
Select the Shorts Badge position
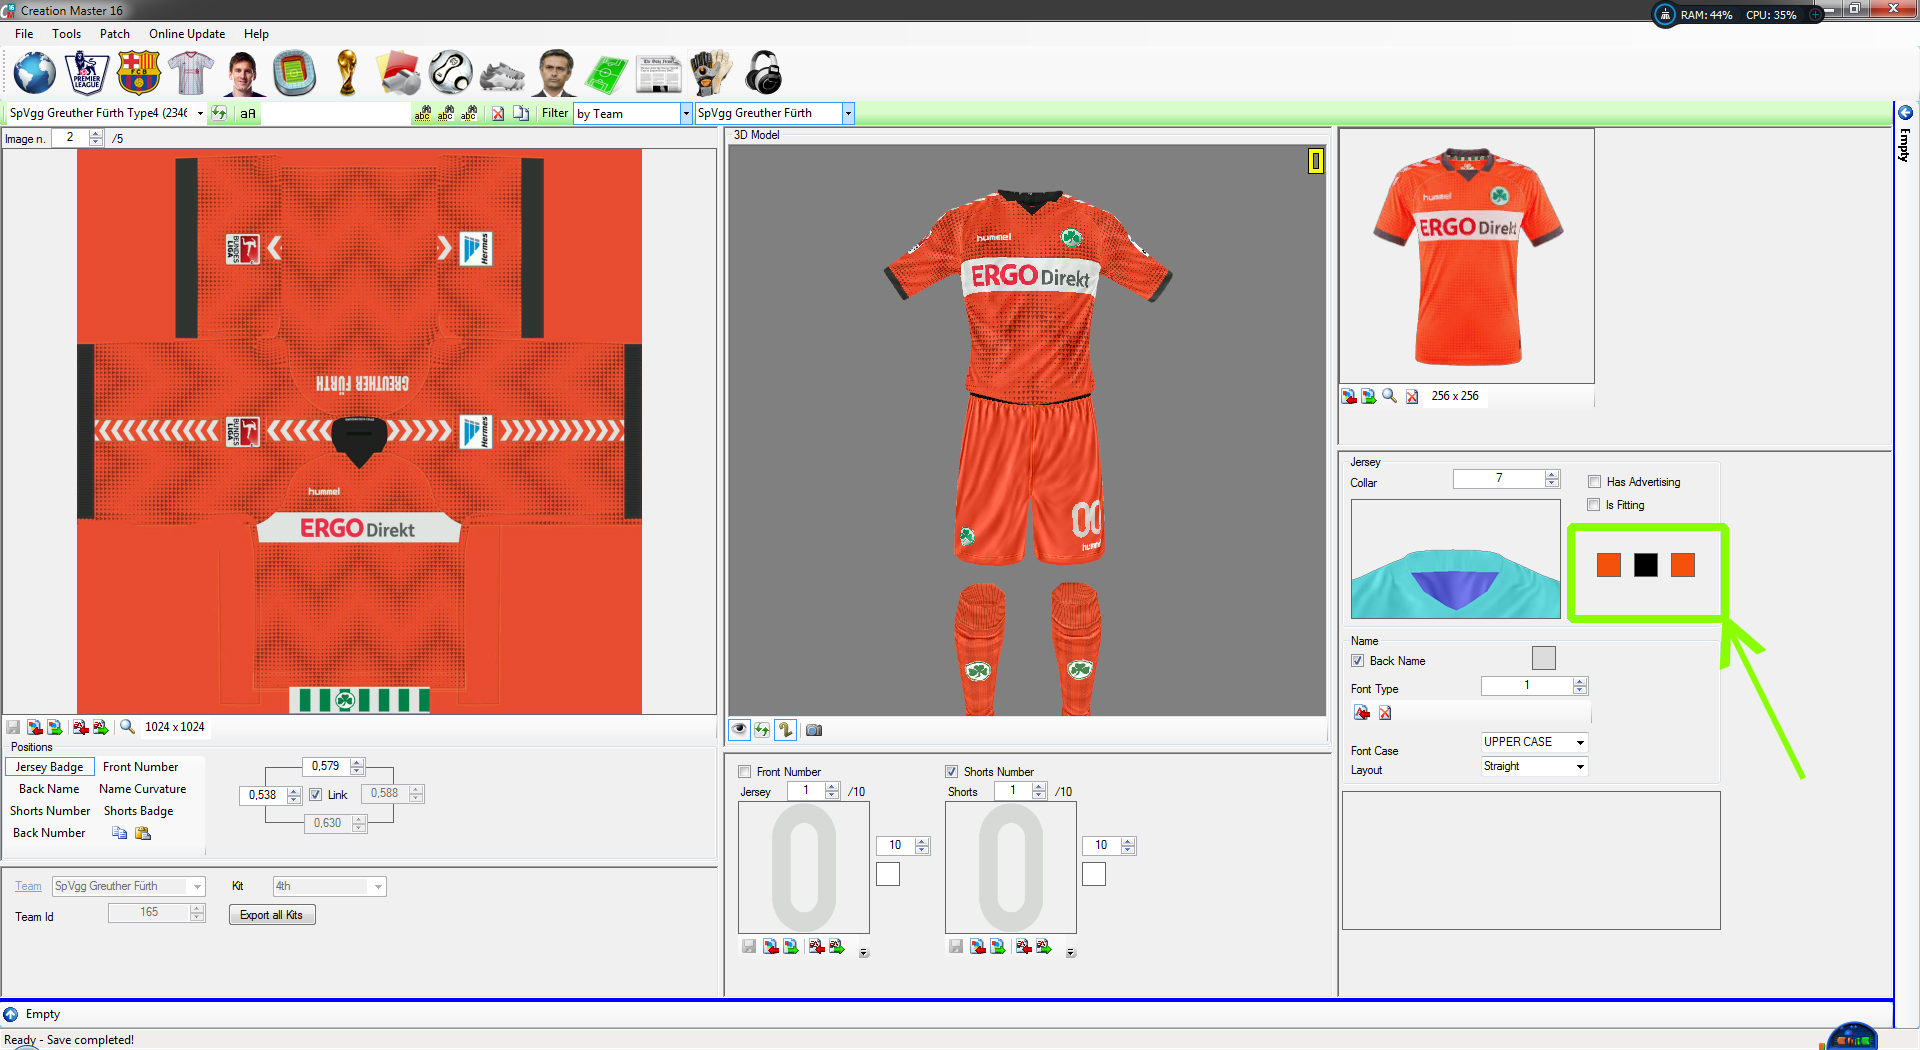pos(139,811)
